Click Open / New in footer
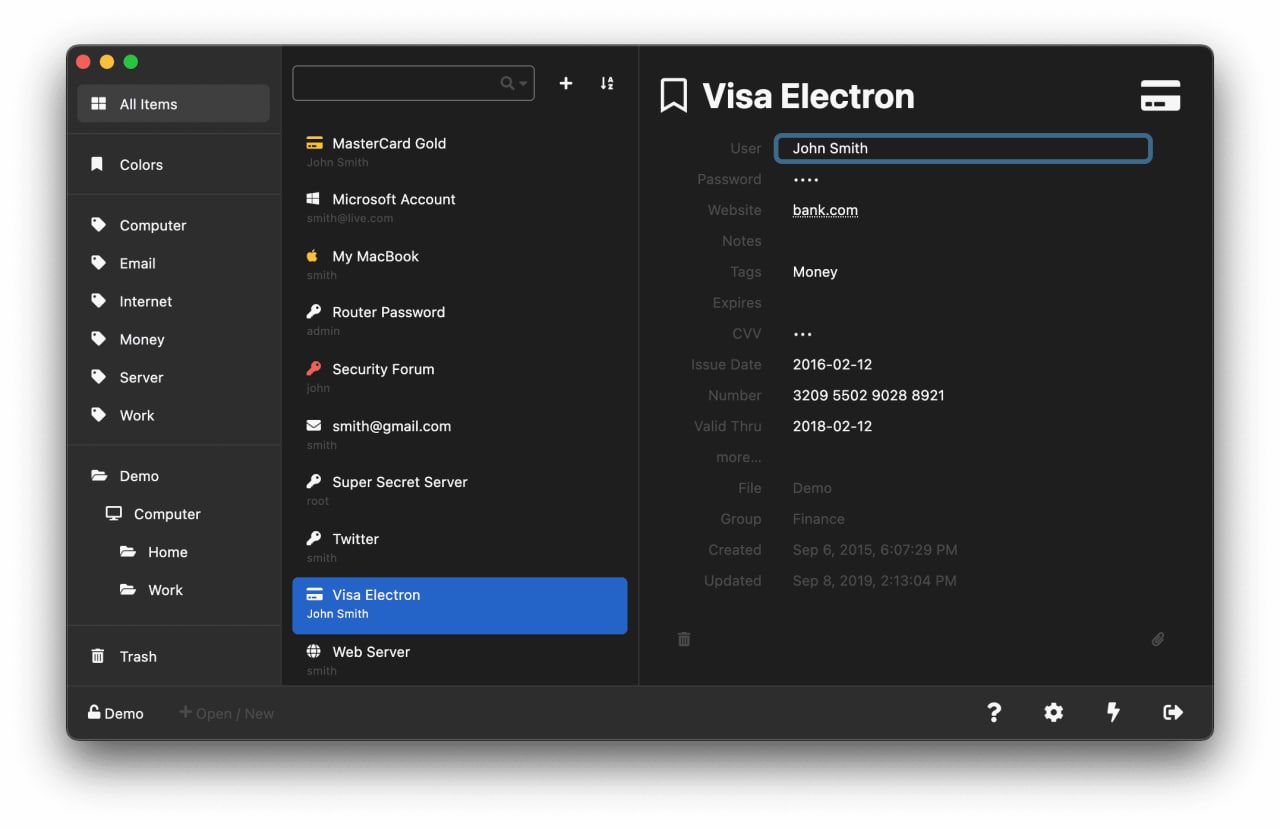 click(227, 713)
